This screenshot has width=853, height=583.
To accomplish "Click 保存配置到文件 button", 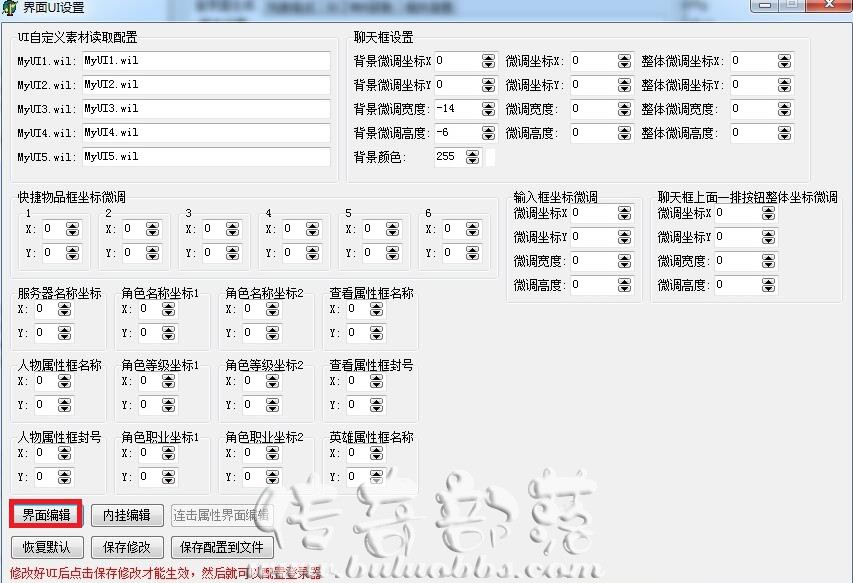I will click(222, 547).
